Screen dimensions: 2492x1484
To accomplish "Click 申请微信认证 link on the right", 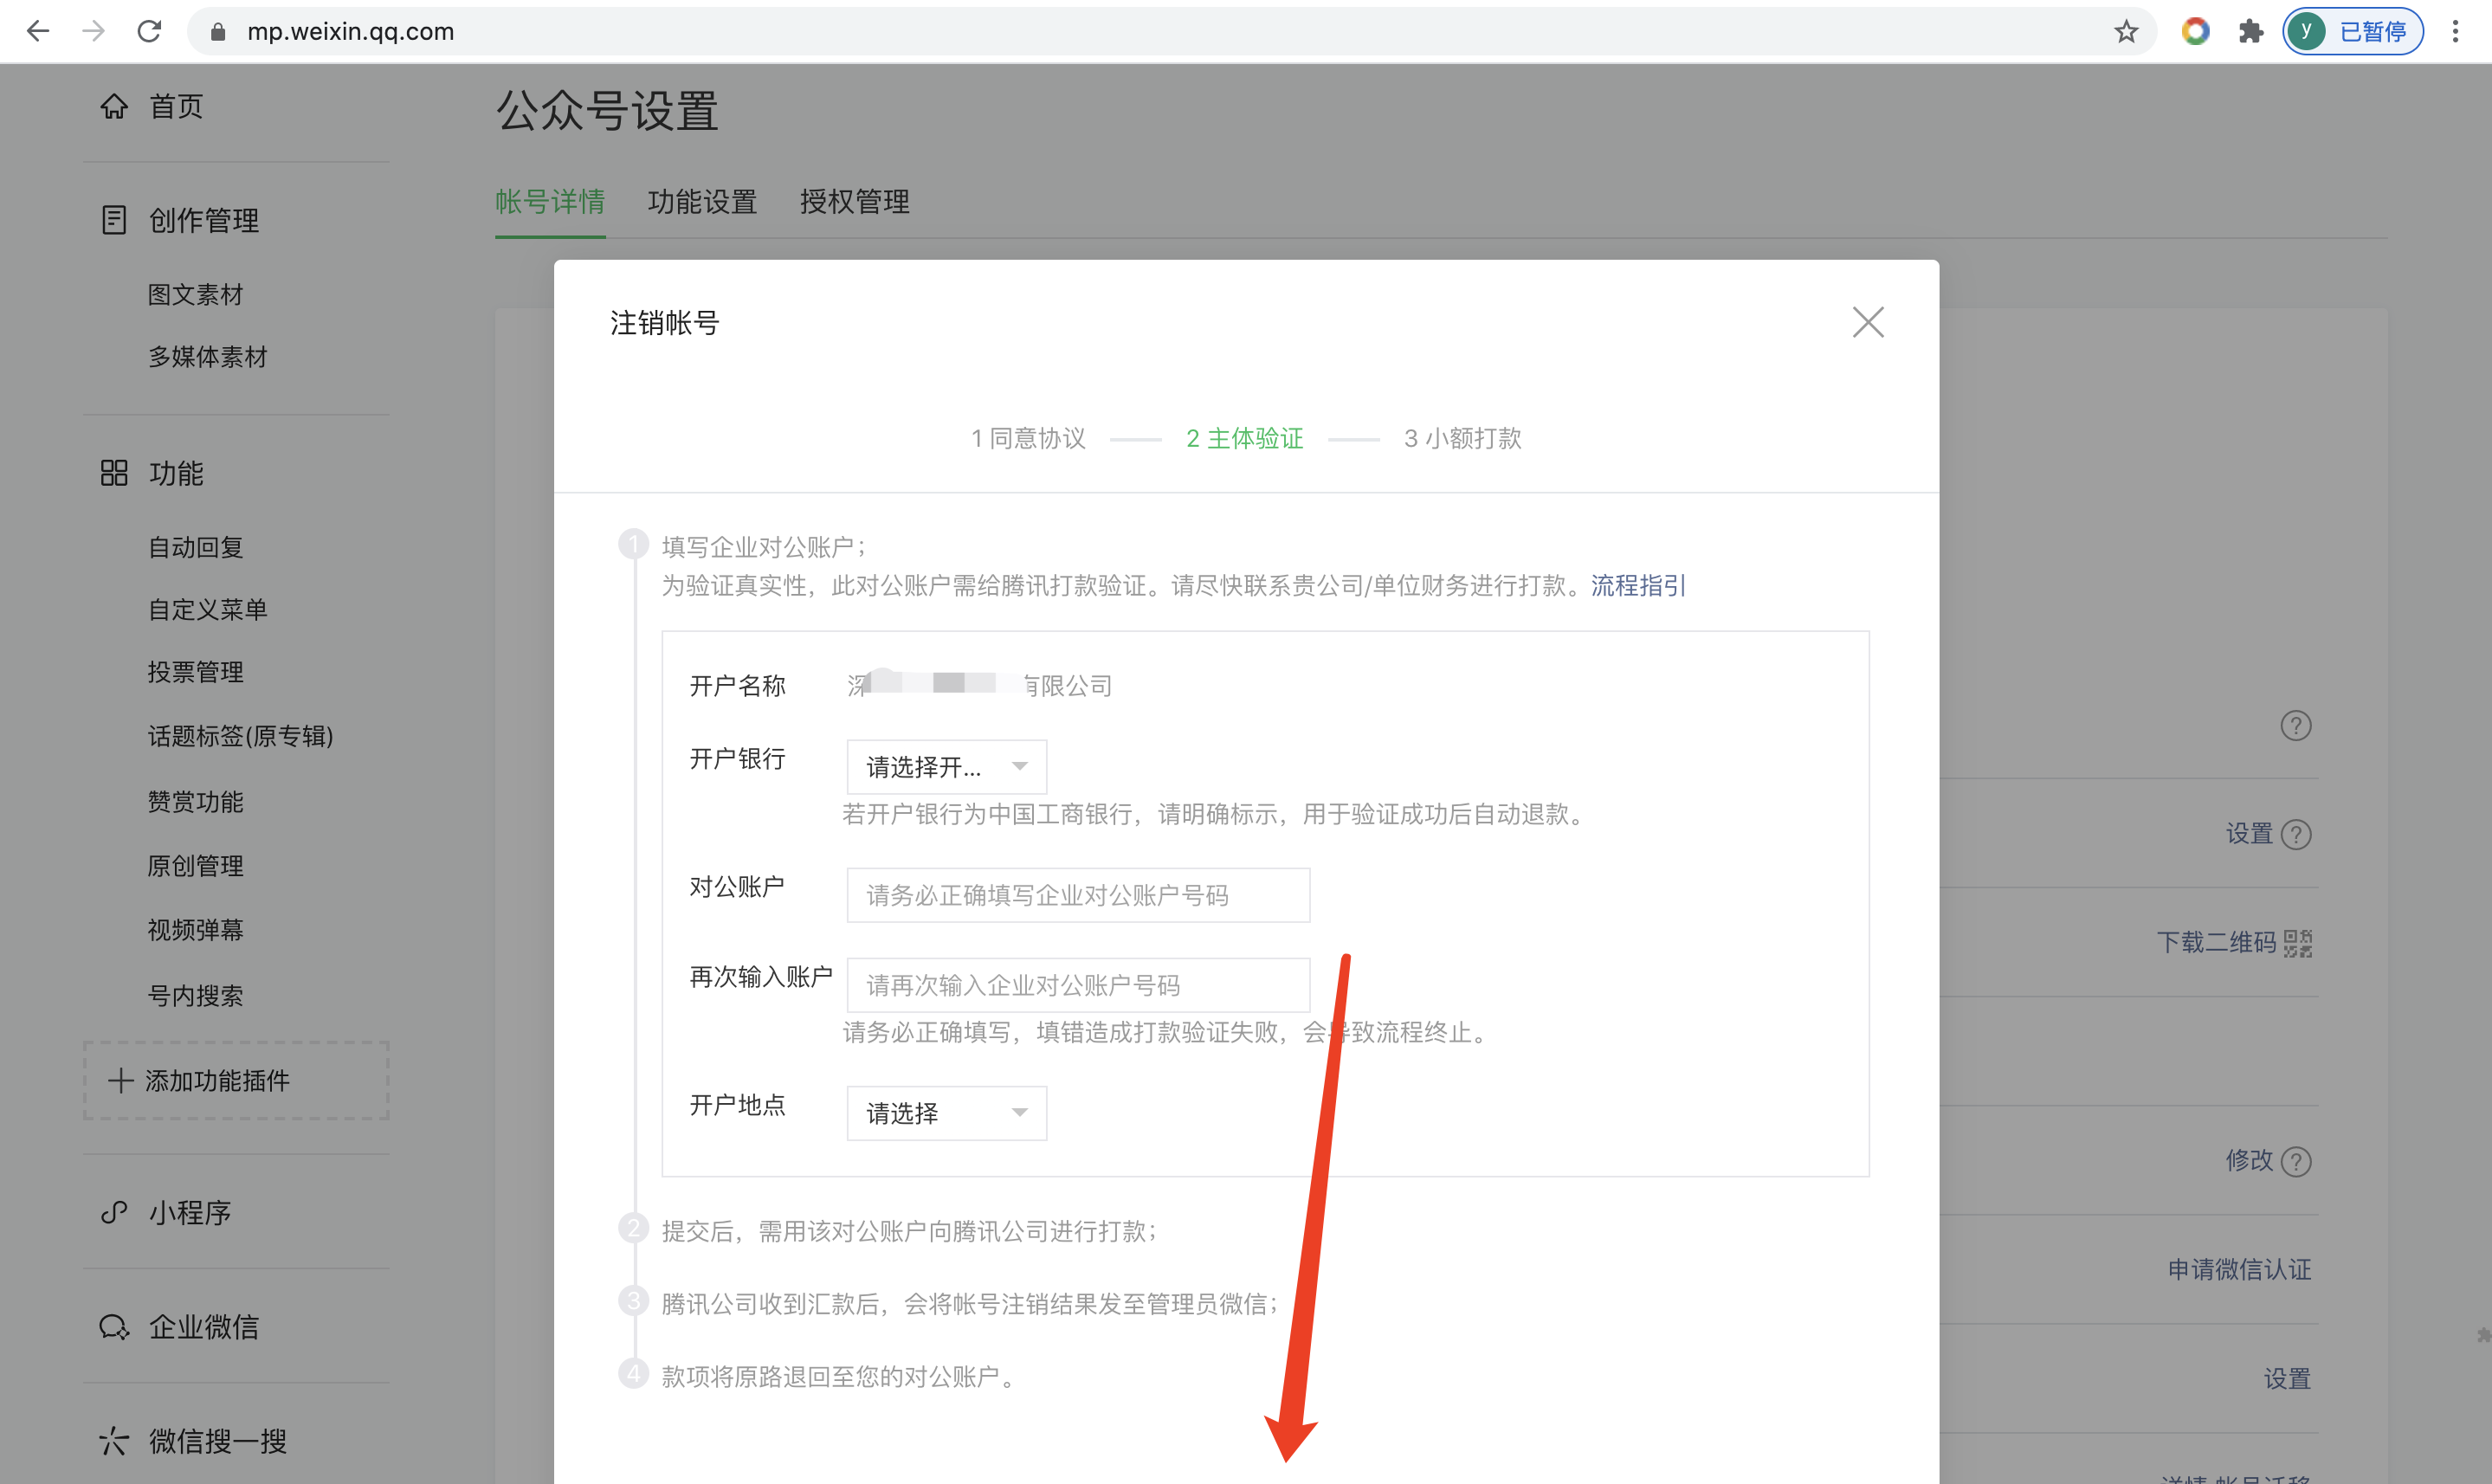I will (x=2238, y=1269).
